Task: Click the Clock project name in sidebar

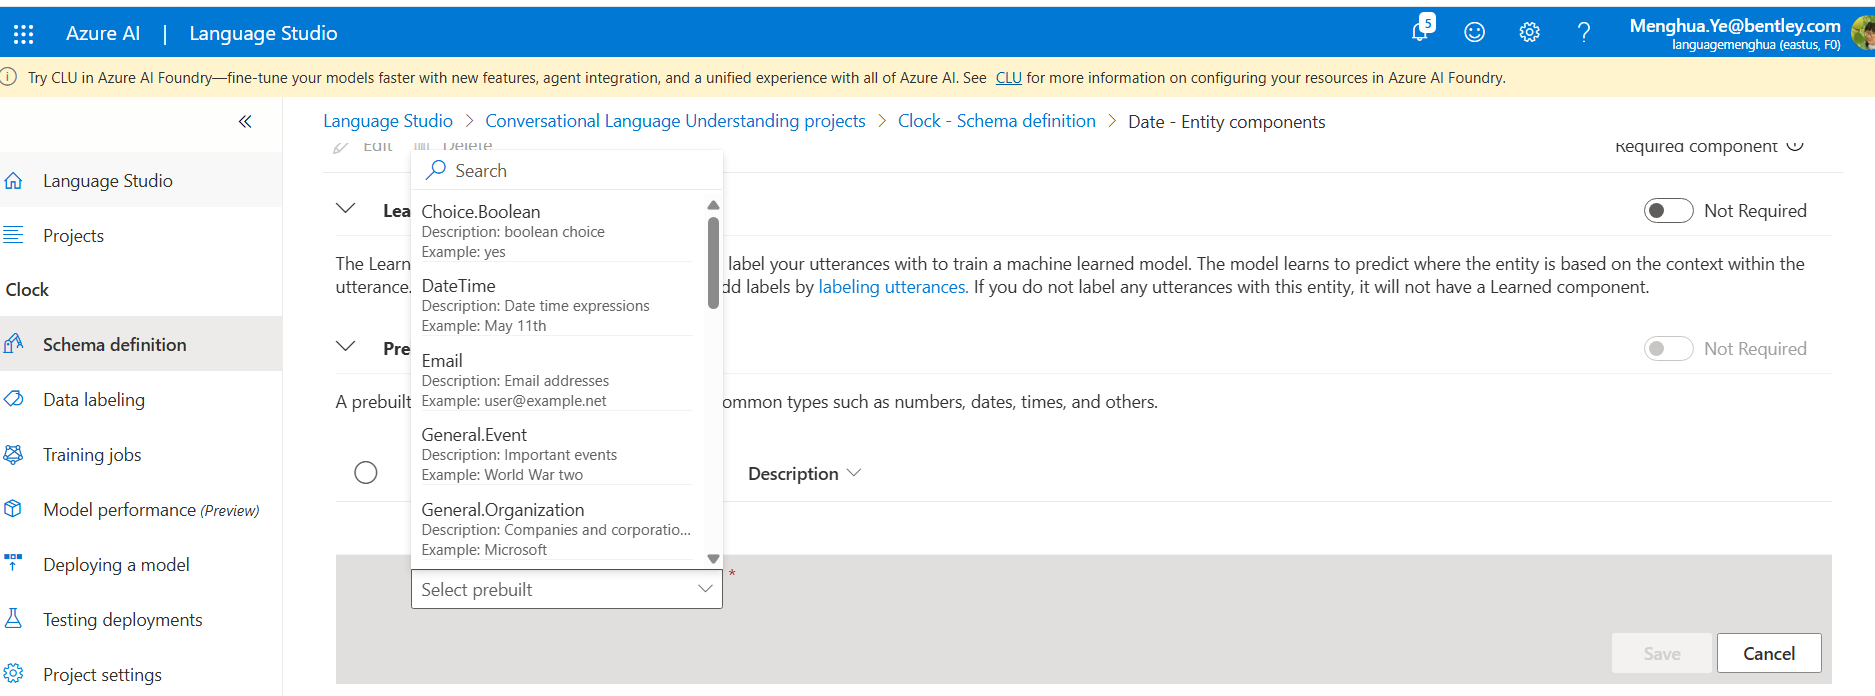Action: (27, 290)
